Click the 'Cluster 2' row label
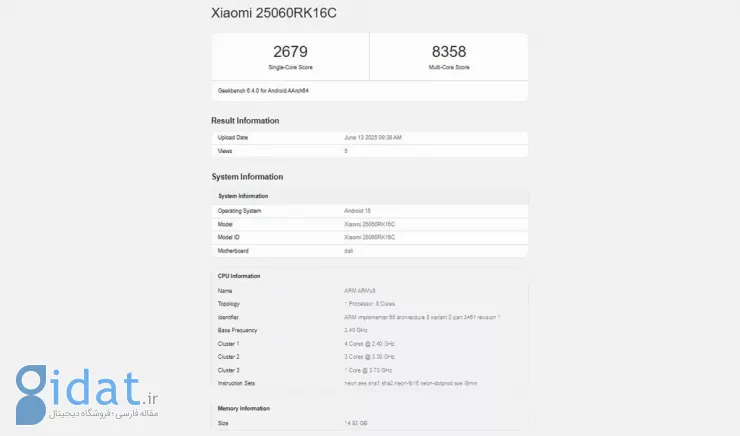 [x=228, y=357]
